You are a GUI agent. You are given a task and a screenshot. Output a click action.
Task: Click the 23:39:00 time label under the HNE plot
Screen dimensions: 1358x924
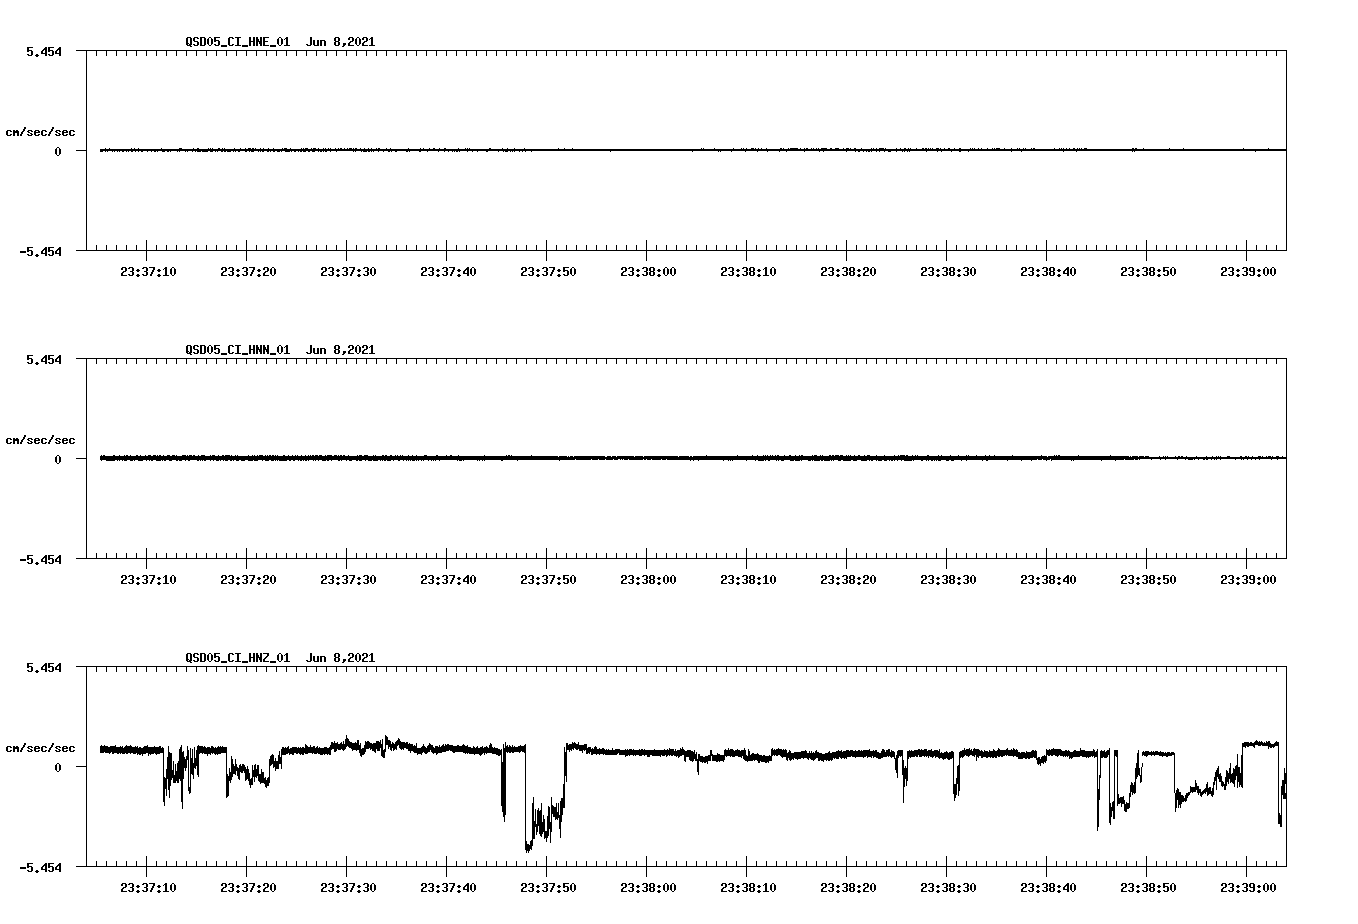1248,271
